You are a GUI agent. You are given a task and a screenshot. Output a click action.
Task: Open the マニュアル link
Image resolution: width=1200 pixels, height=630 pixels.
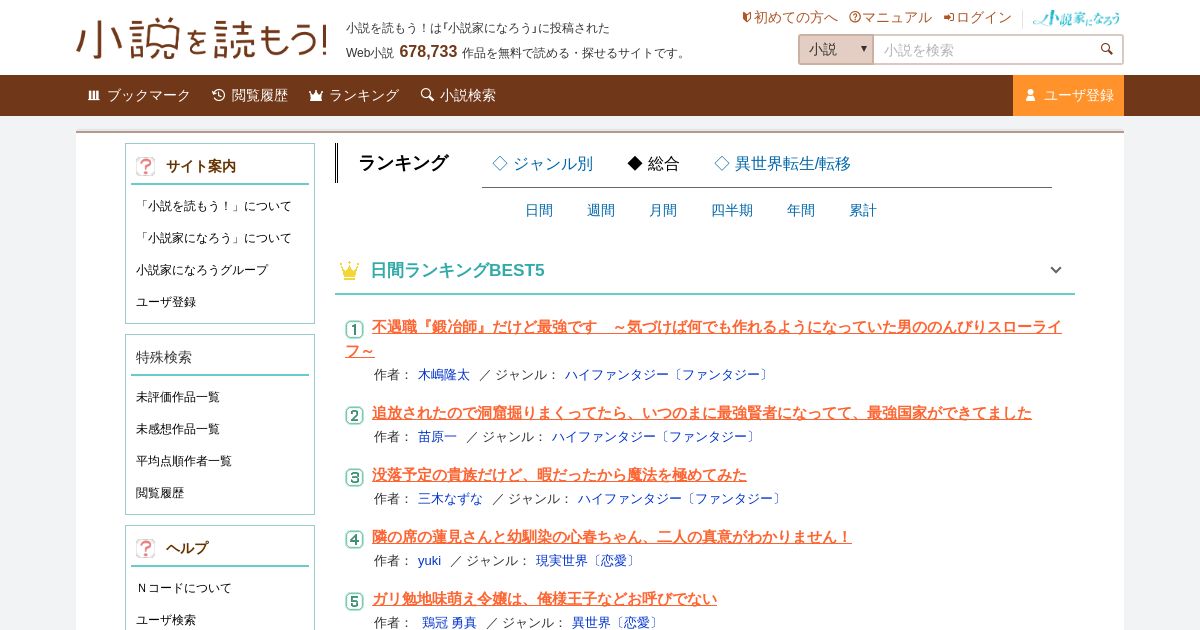click(x=890, y=17)
